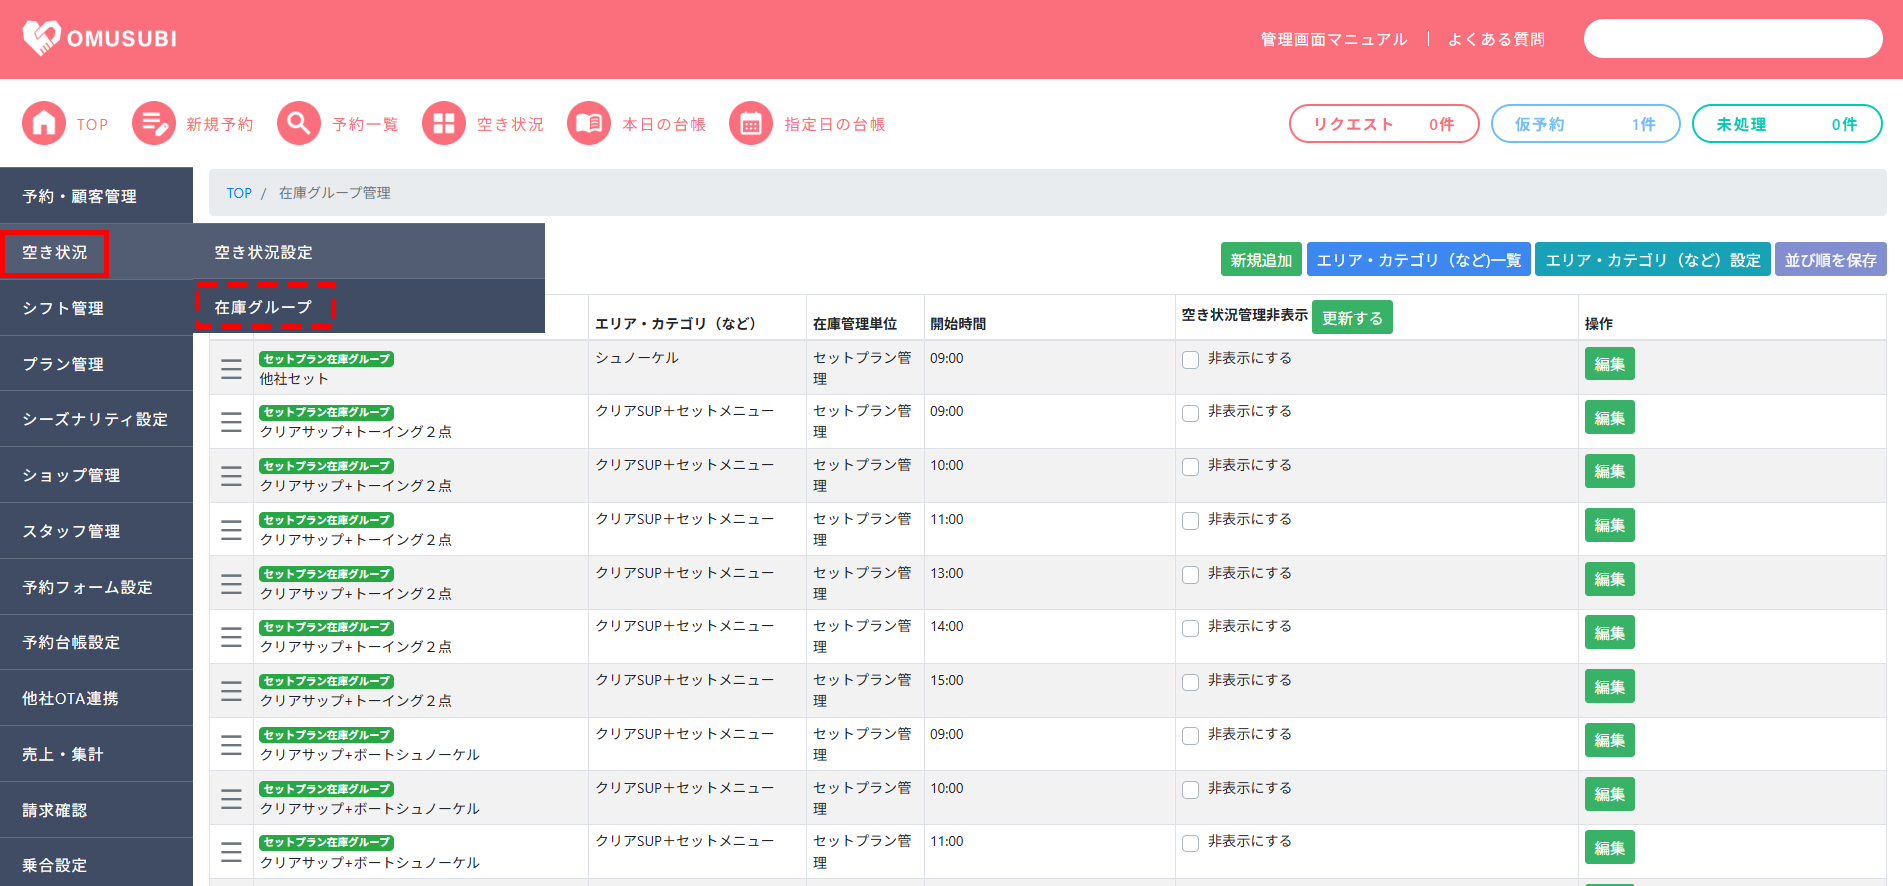Enable 非表示にする in the 15:00 row

point(1190,682)
